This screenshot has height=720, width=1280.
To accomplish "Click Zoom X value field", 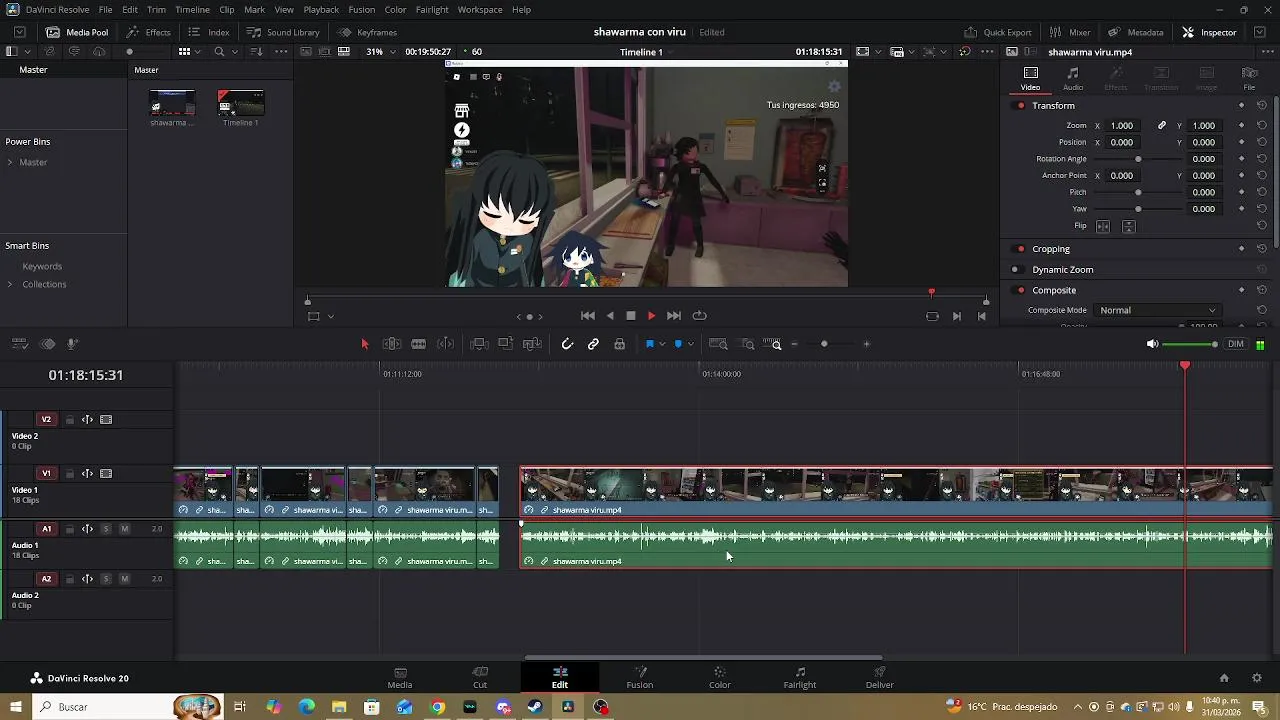I will point(1123,126).
